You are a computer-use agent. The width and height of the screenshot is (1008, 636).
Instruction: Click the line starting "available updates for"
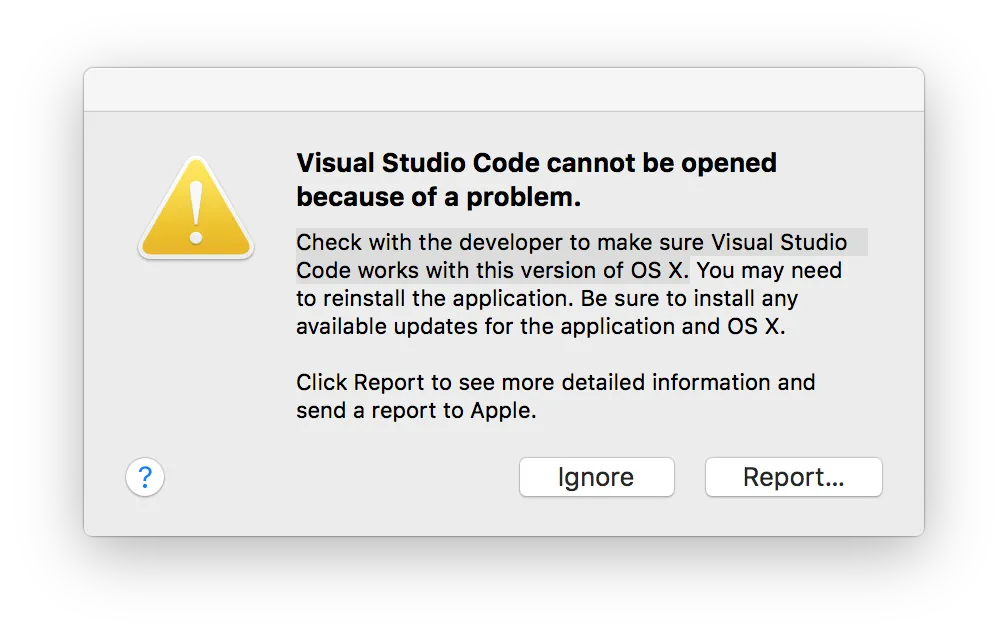click(x=541, y=326)
